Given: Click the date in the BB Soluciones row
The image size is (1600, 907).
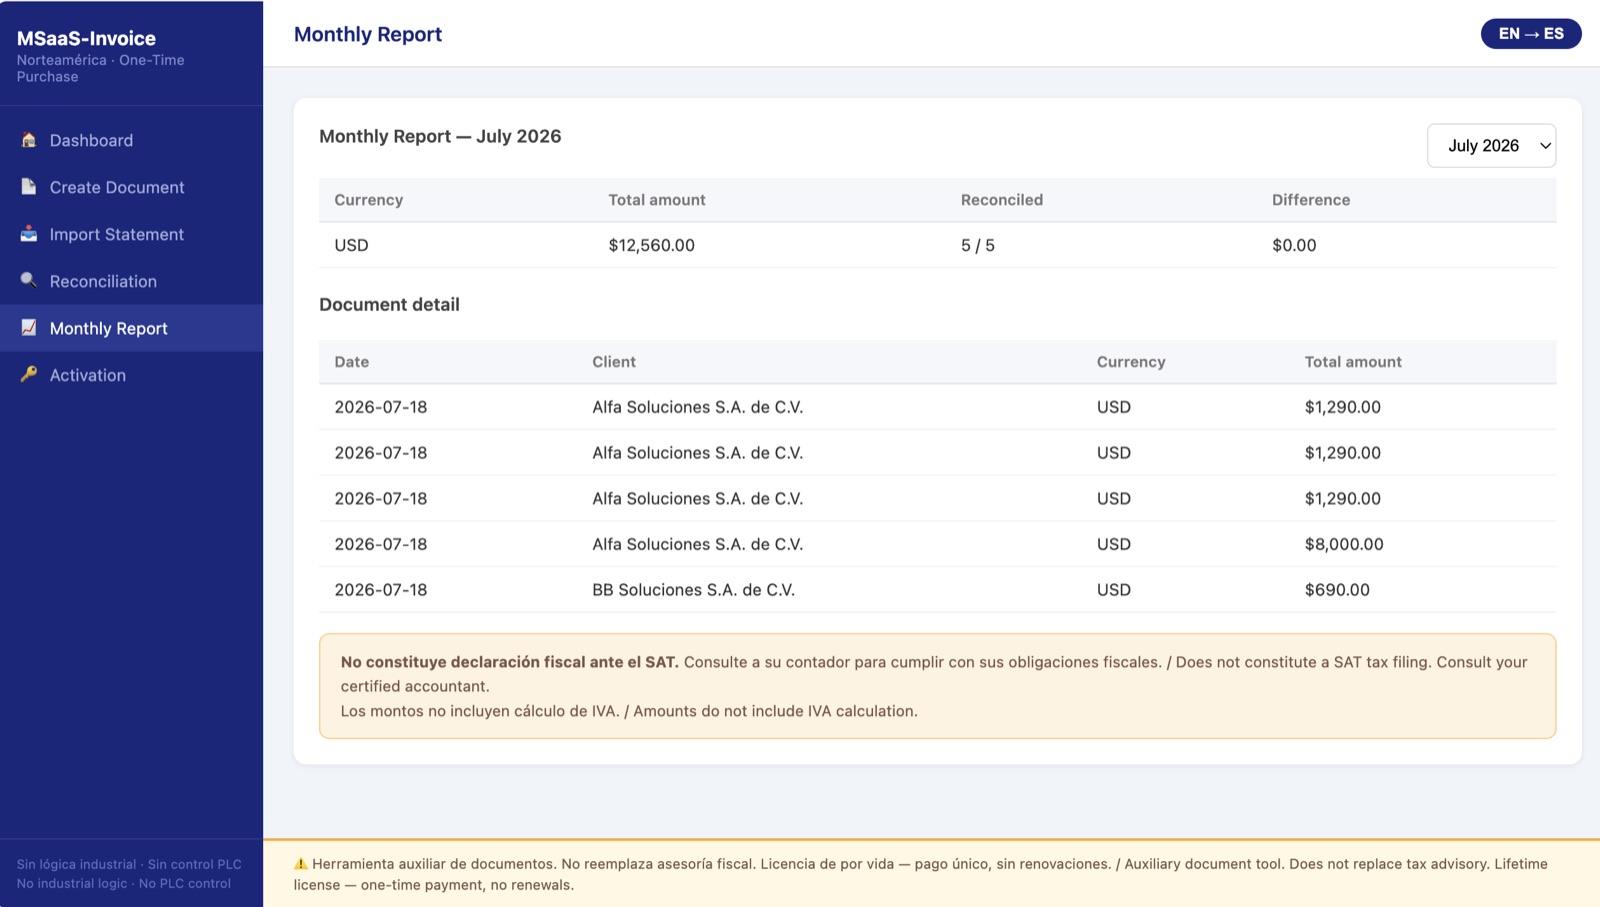Looking at the screenshot, I should coord(381,590).
